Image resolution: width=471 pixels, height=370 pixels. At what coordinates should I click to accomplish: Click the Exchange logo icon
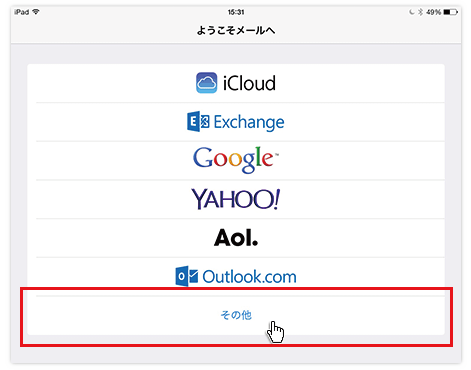tap(198, 122)
